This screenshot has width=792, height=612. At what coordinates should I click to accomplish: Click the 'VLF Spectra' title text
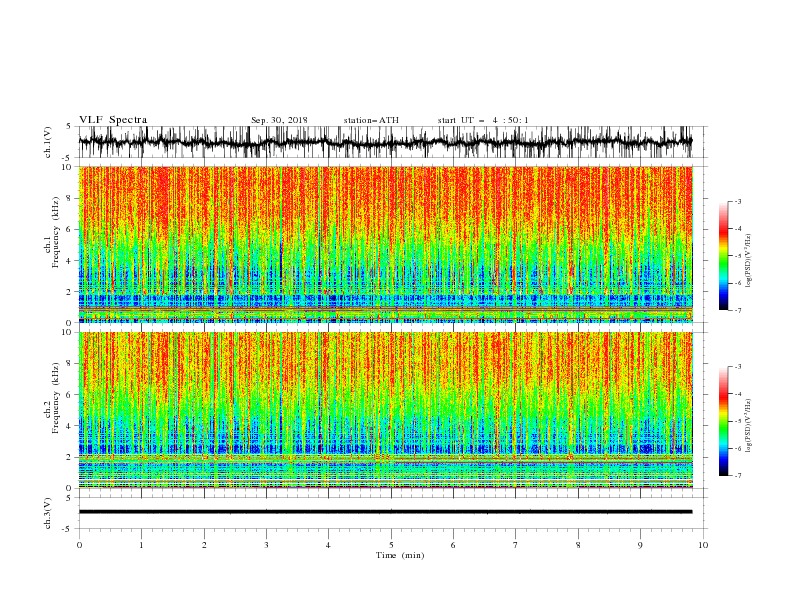click(113, 120)
